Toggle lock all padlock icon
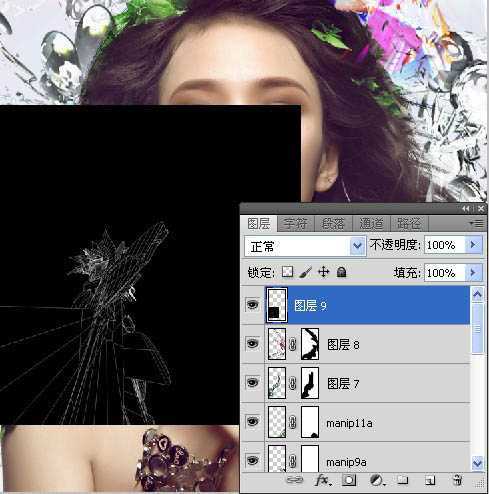 pos(341,272)
